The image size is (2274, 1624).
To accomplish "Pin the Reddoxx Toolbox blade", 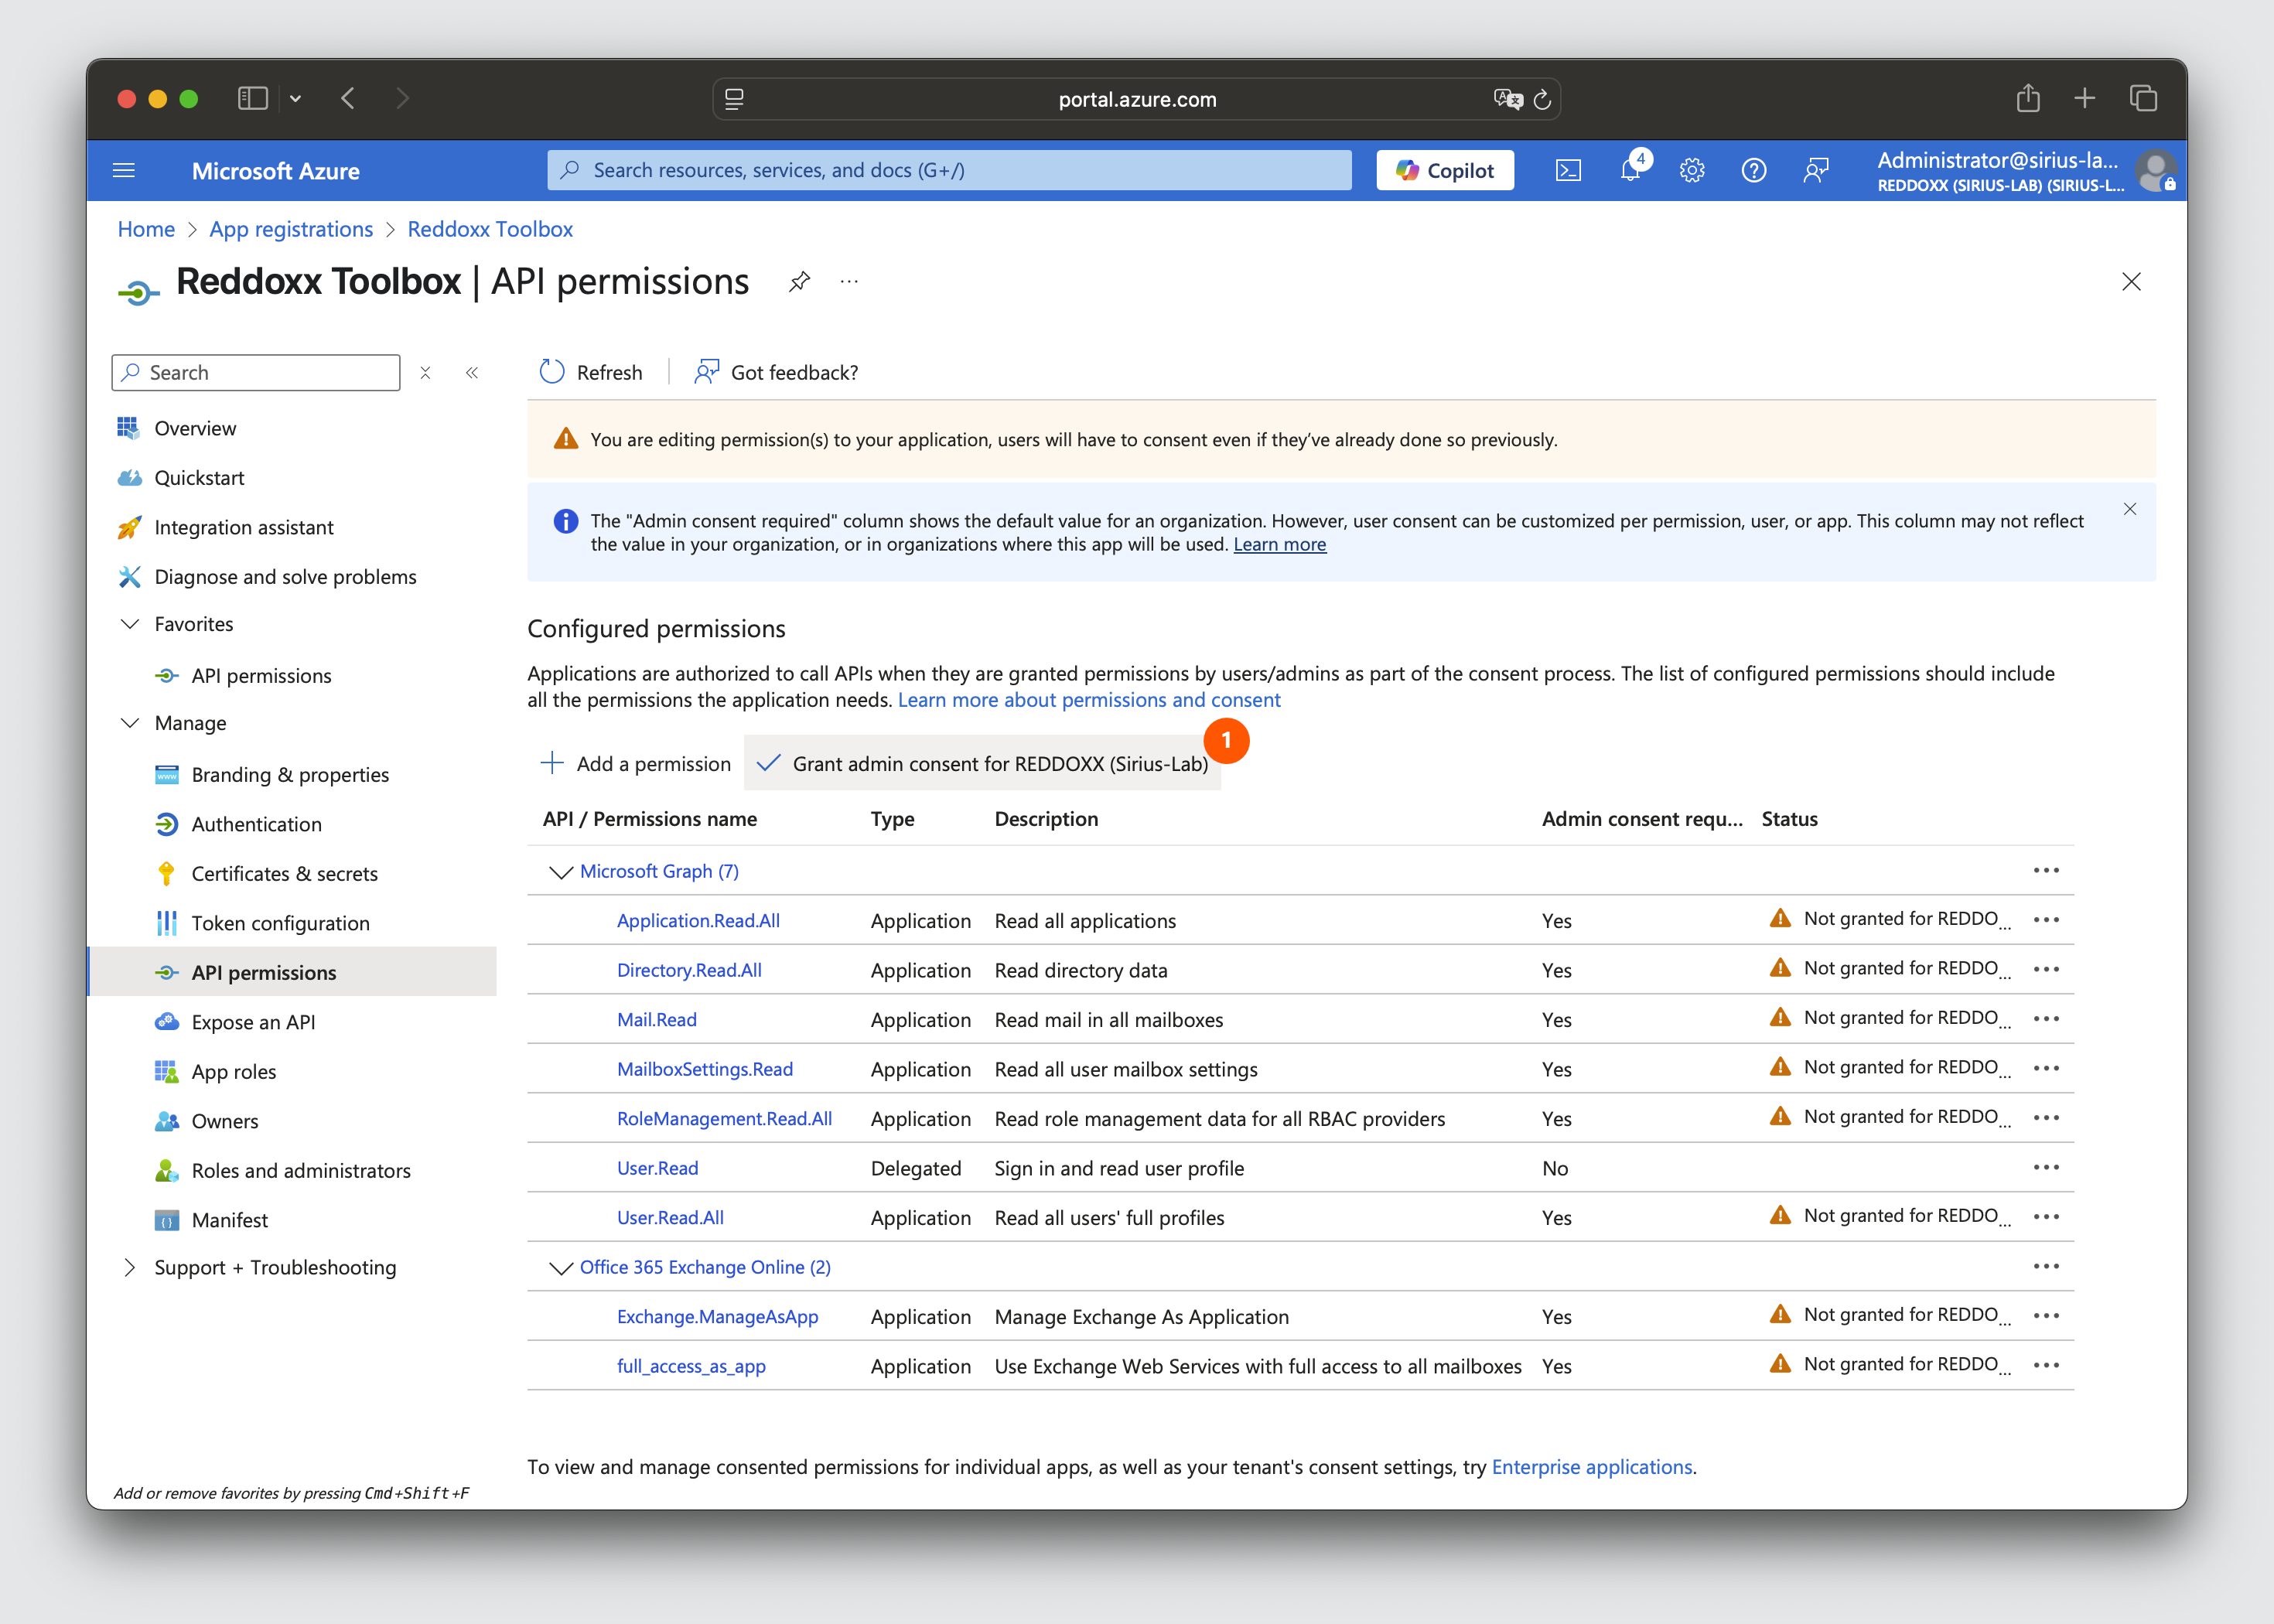I will (799, 282).
